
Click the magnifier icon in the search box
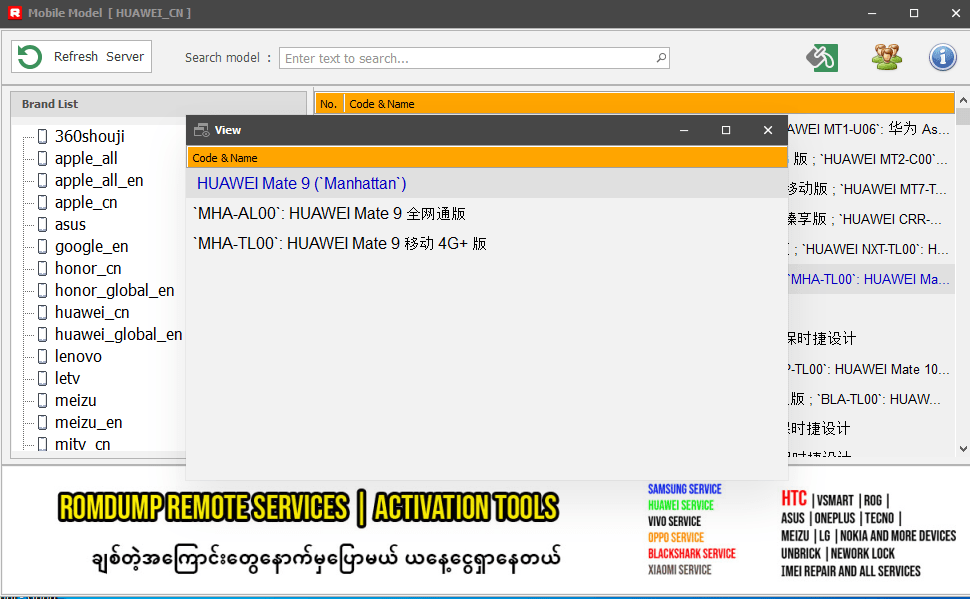[660, 58]
